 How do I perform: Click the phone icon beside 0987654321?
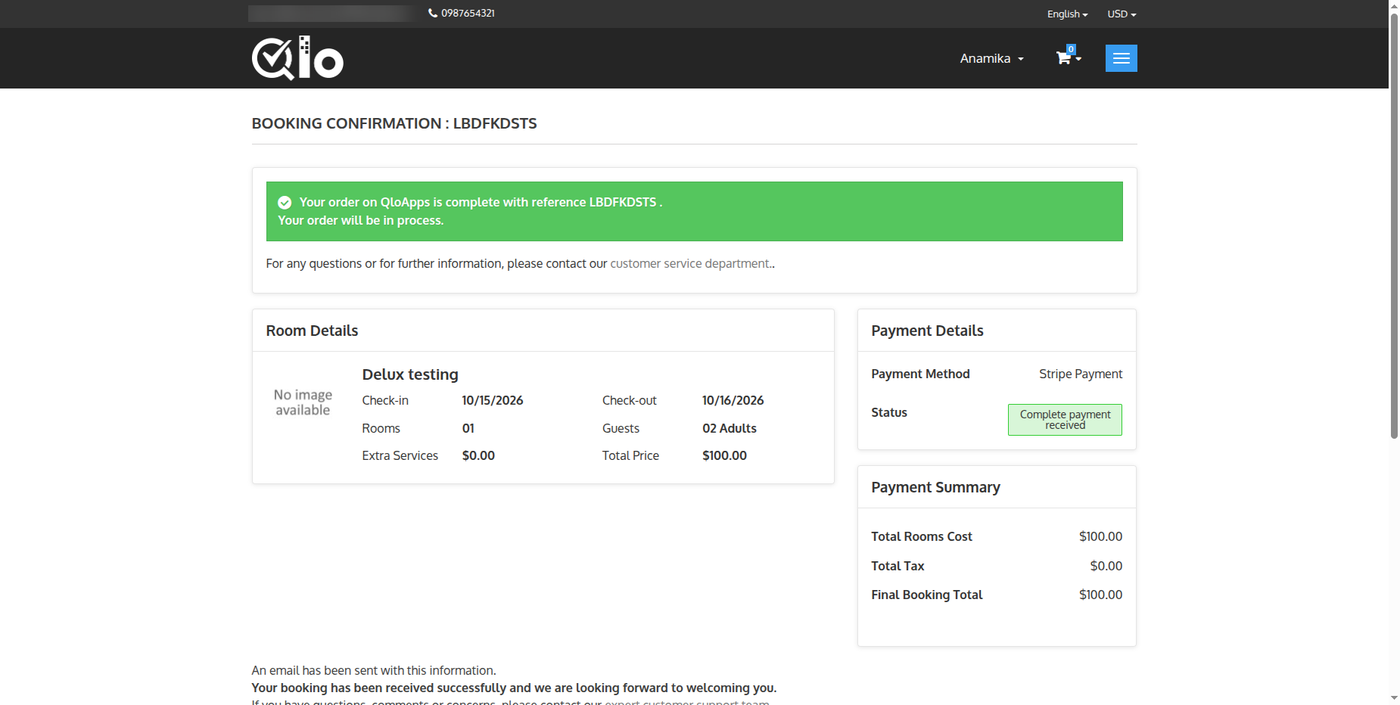click(433, 13)
